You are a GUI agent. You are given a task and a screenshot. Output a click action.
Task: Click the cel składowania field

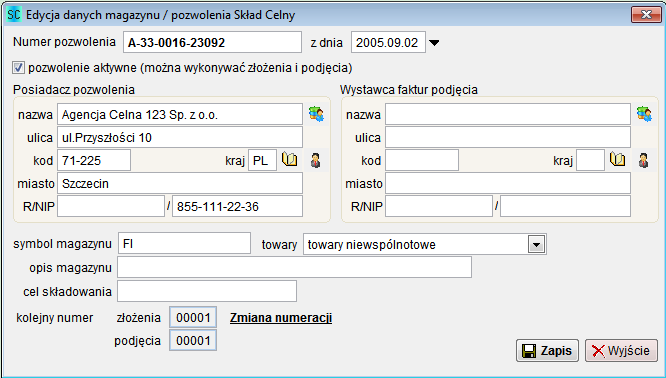click(207, 291)
